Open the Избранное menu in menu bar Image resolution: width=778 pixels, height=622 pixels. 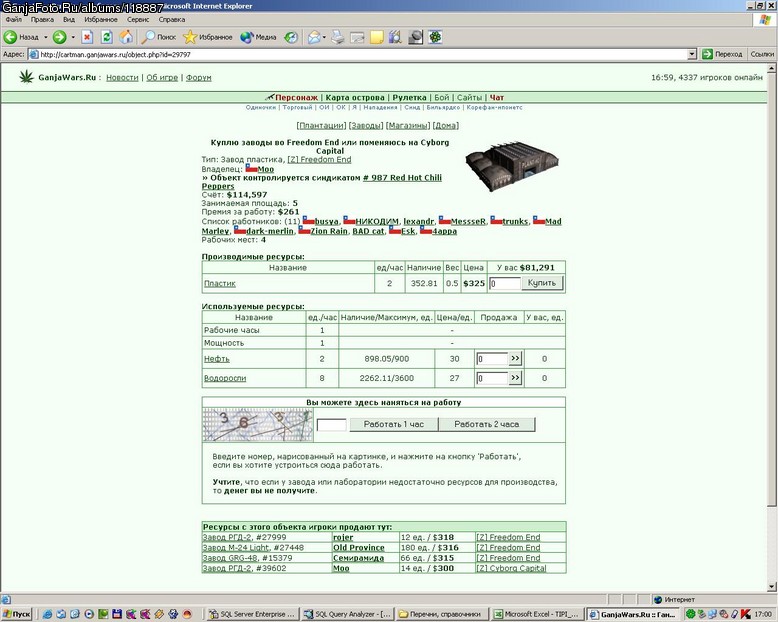(101, 20)
